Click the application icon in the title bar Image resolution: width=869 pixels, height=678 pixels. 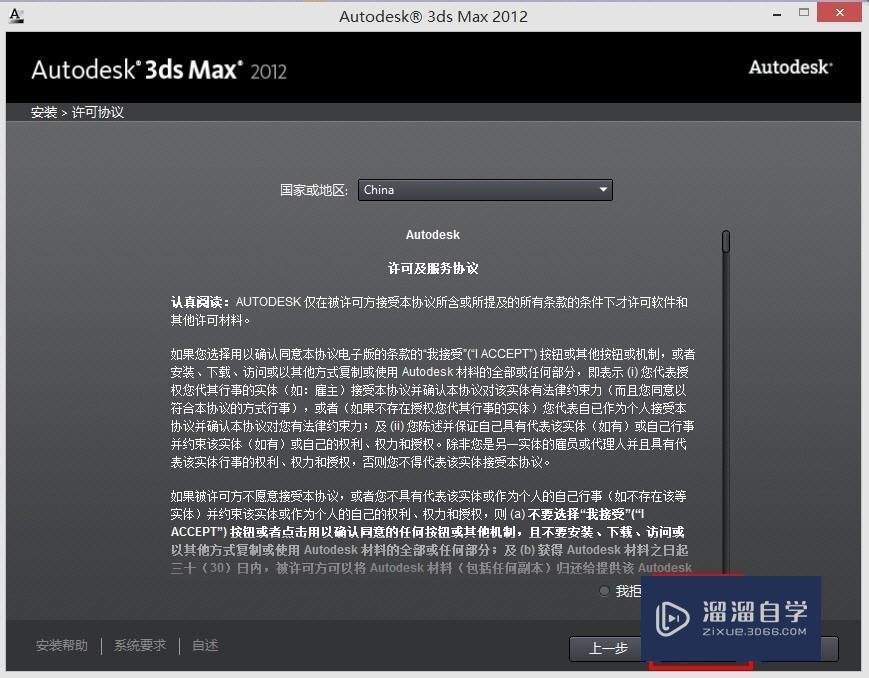point(16,14)
